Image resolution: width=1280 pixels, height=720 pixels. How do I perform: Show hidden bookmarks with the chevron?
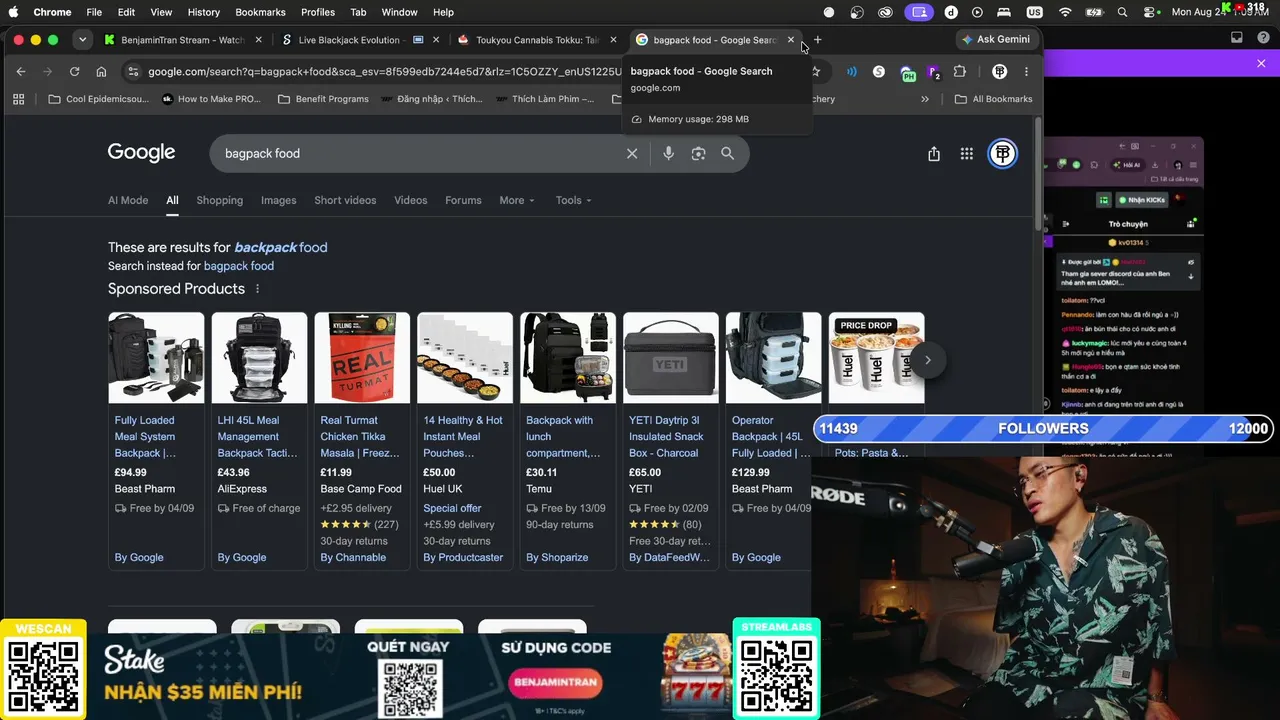pos(925,99)
